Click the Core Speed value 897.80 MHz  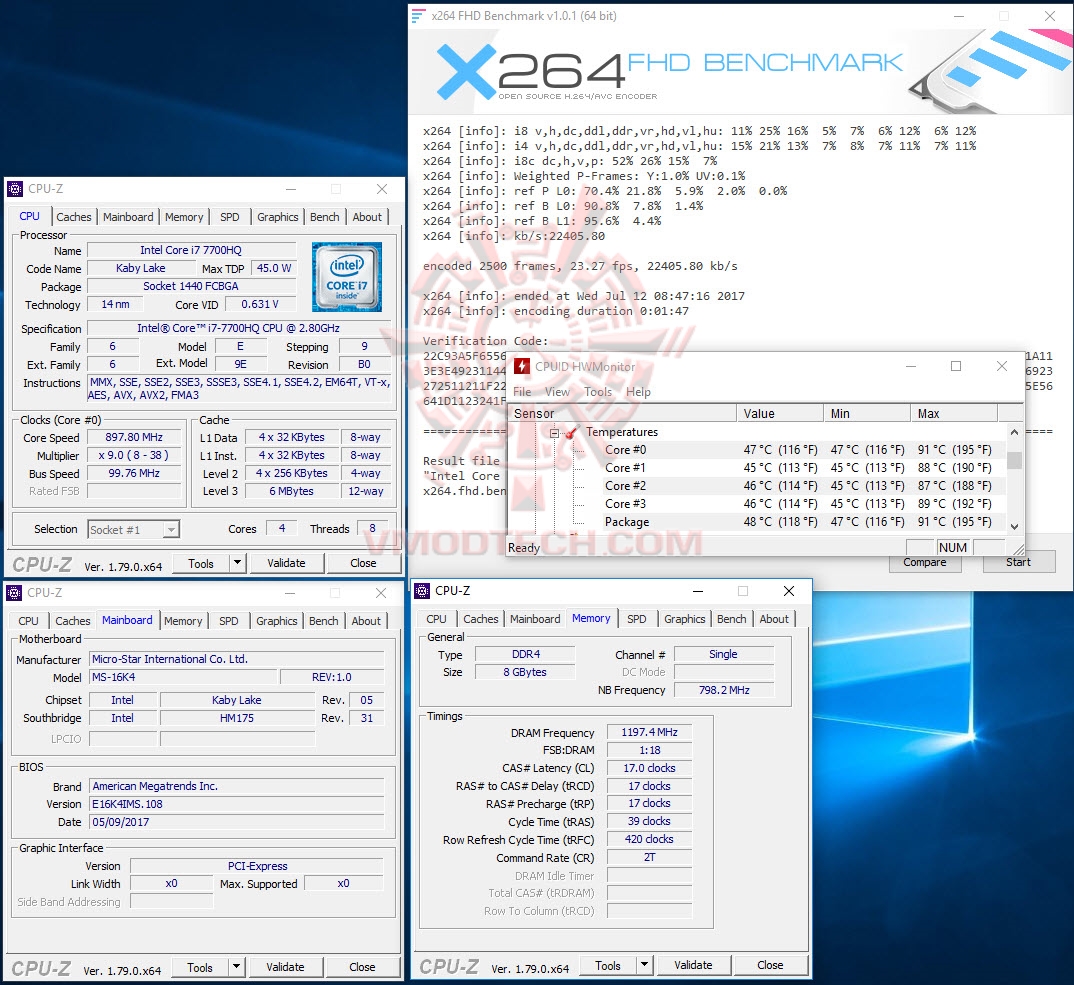tap(134, 438)
